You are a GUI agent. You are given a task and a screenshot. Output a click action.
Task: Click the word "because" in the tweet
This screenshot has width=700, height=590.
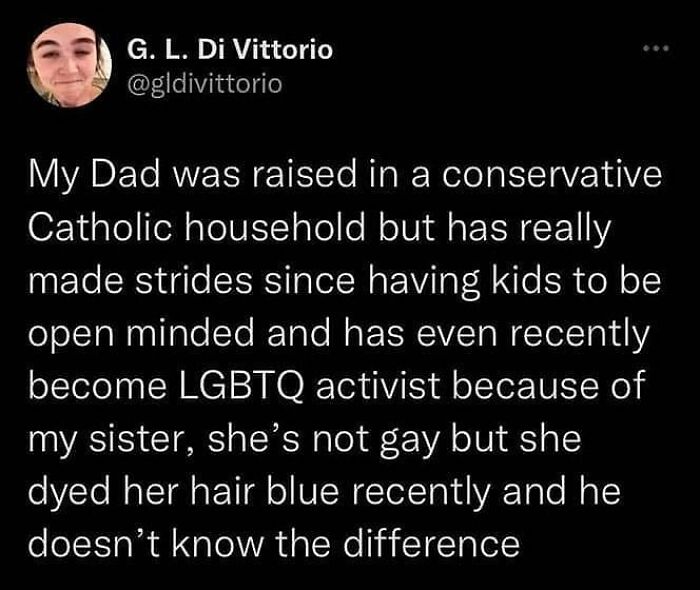523,385
